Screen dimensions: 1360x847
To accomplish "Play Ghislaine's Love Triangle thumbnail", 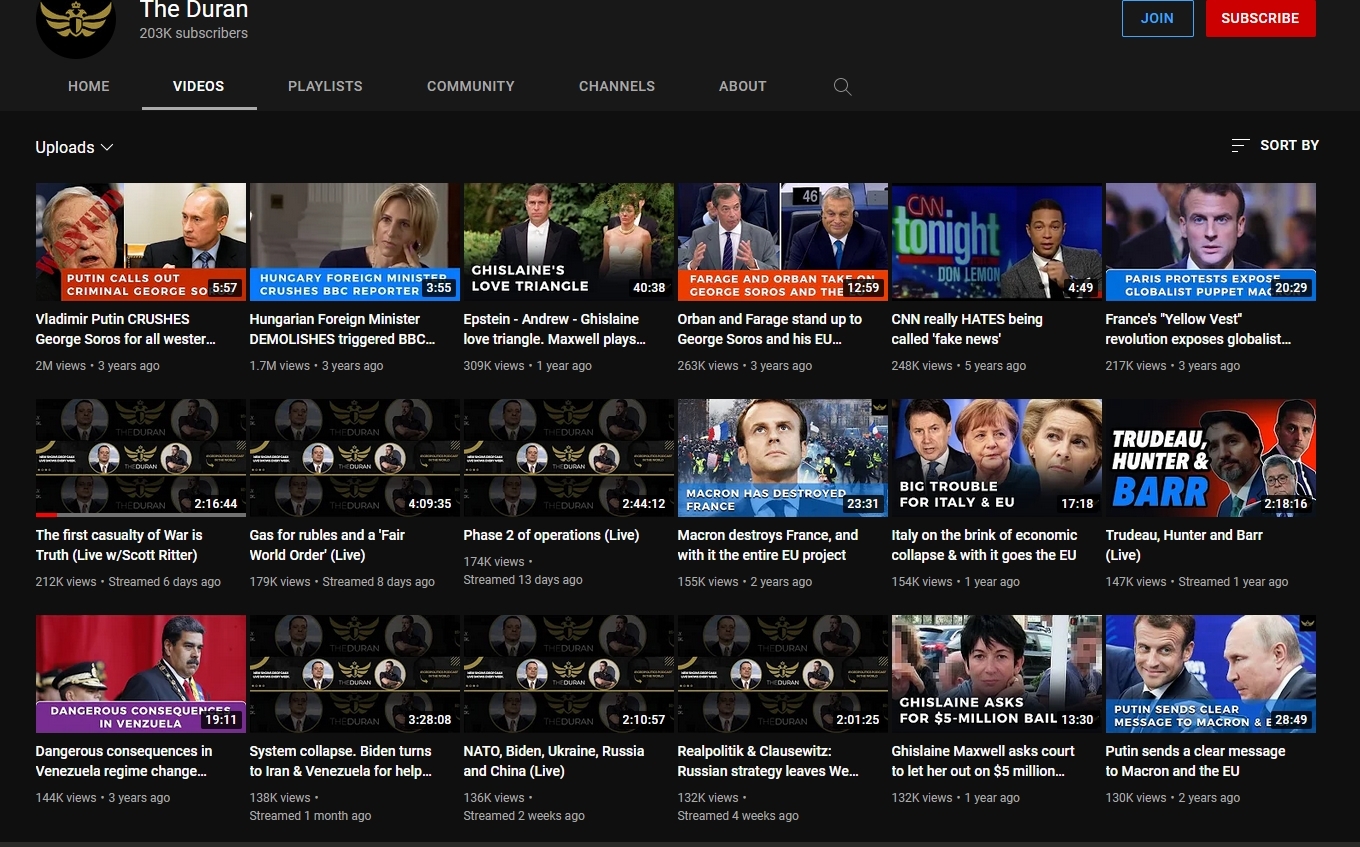I will pyautogui.click(x=569, y=242).
